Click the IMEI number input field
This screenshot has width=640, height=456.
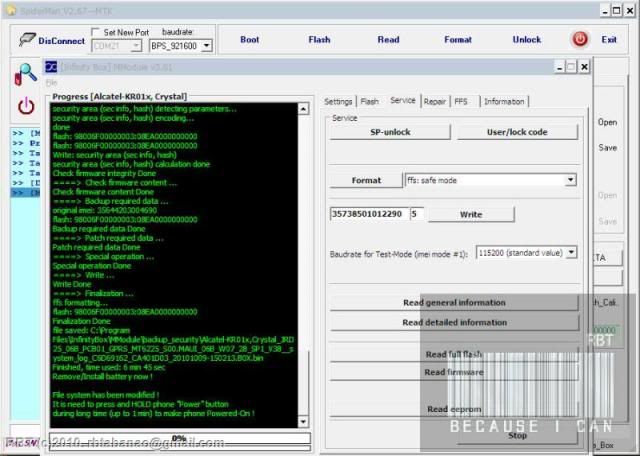click(367, 214)
